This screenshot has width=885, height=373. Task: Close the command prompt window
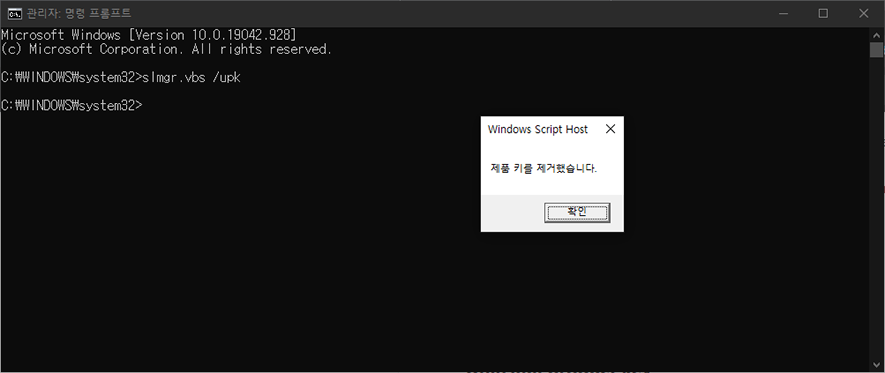click(x=864, y=14)
